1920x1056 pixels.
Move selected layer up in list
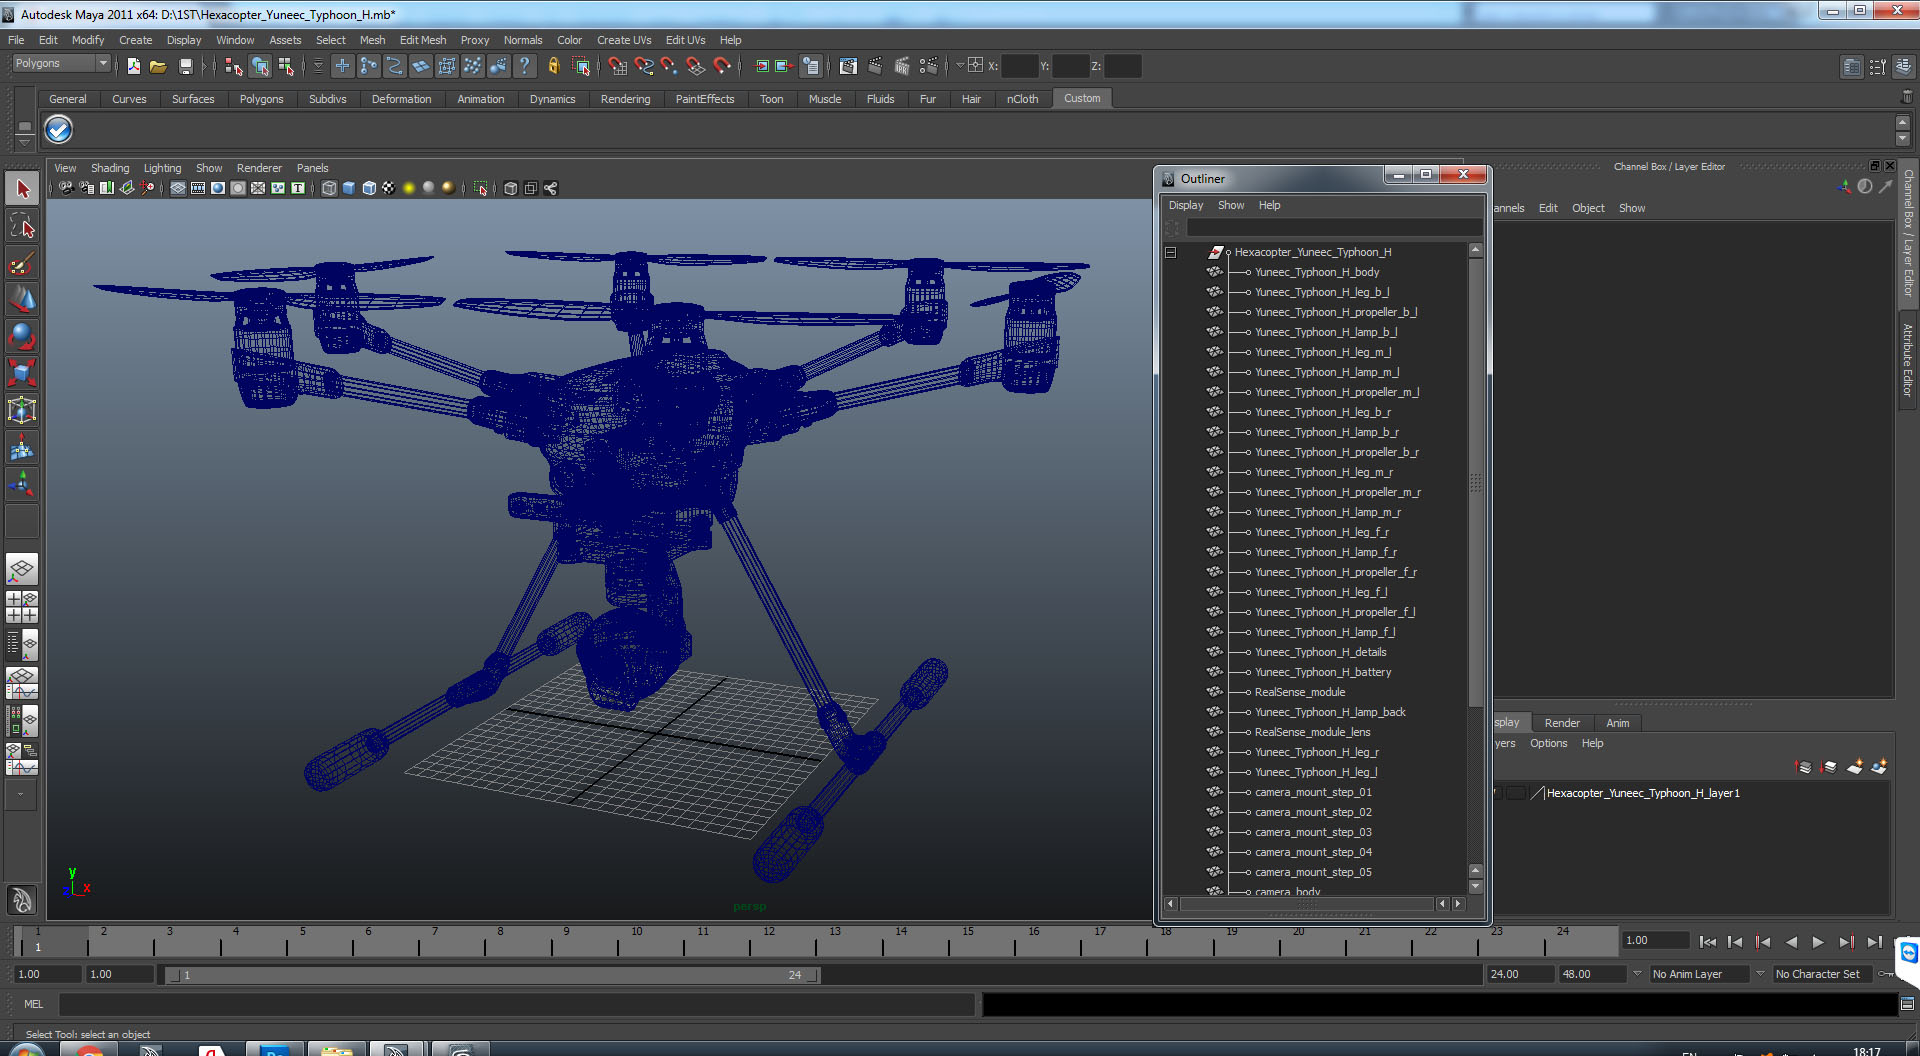tap(1804, 767)
